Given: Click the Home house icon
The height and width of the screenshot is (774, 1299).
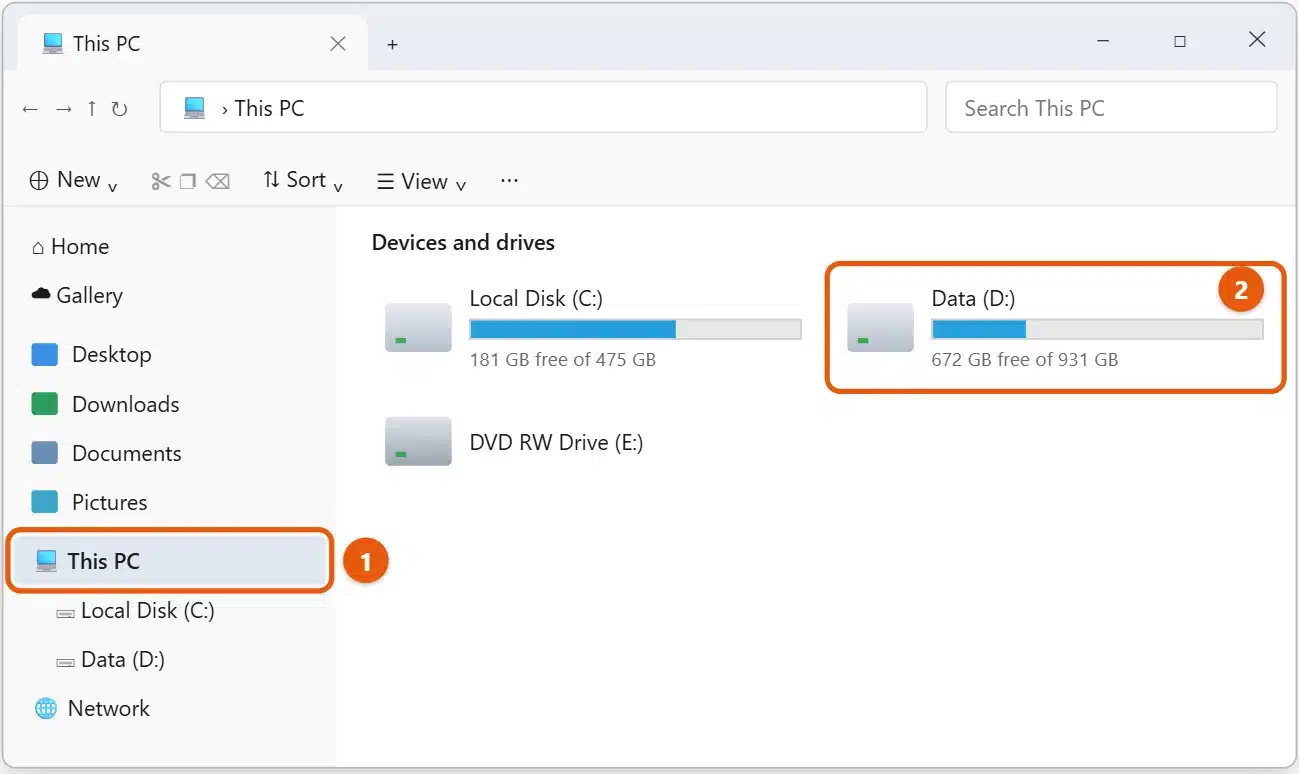Looking at the screenshot, I should pyautogui.click(x=38, y=247).
